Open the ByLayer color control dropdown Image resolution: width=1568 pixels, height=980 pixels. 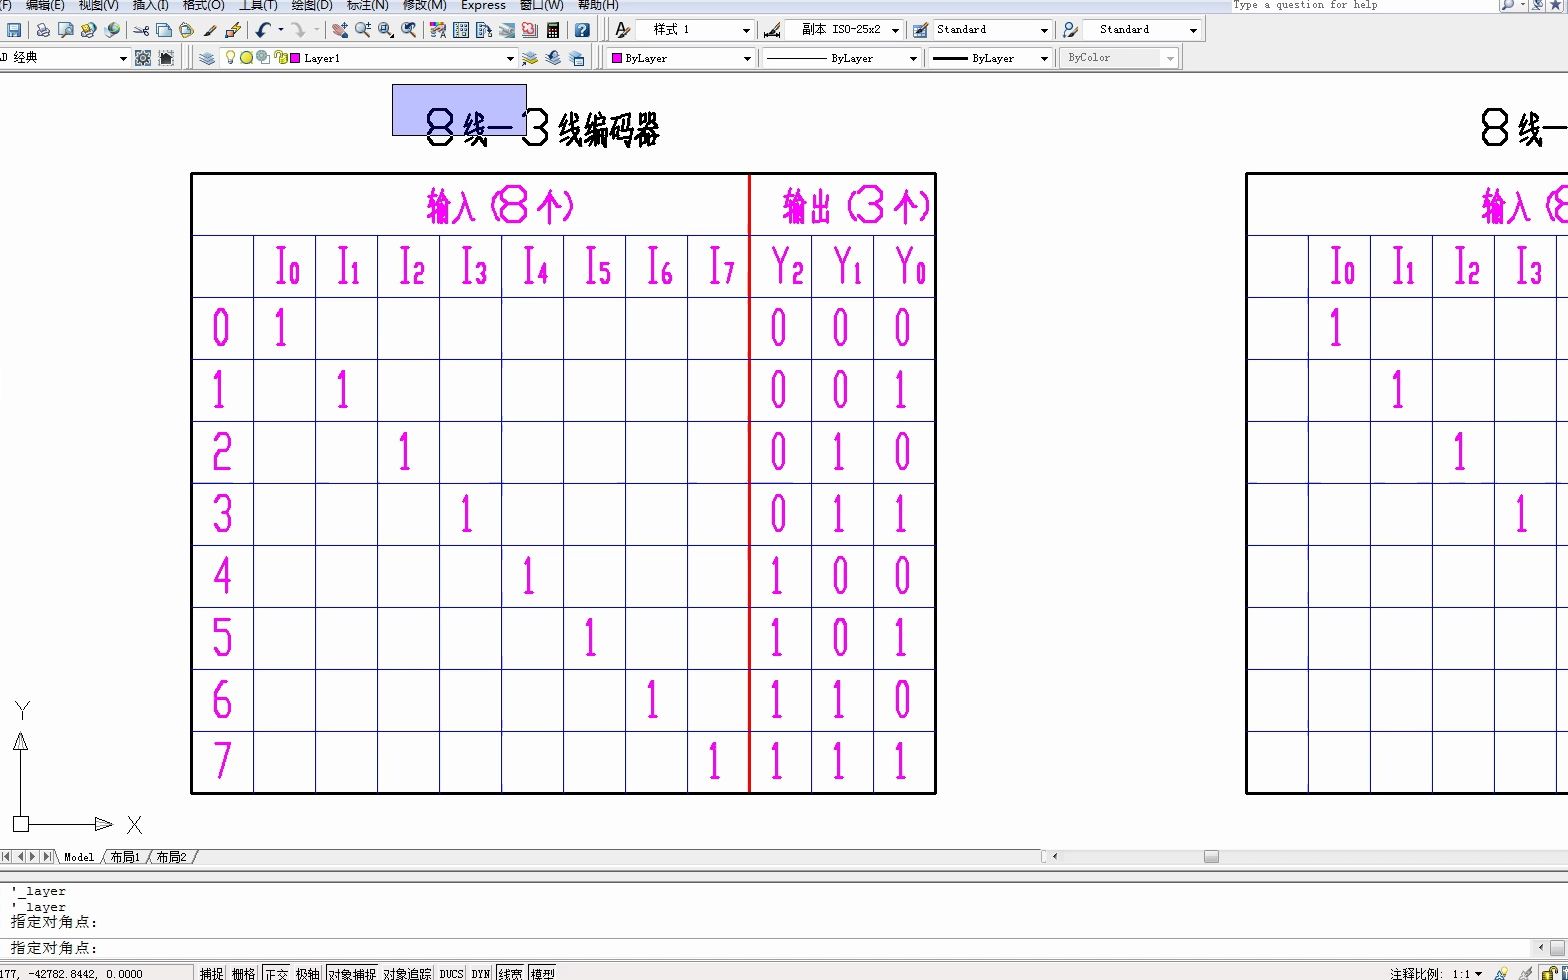747,58
